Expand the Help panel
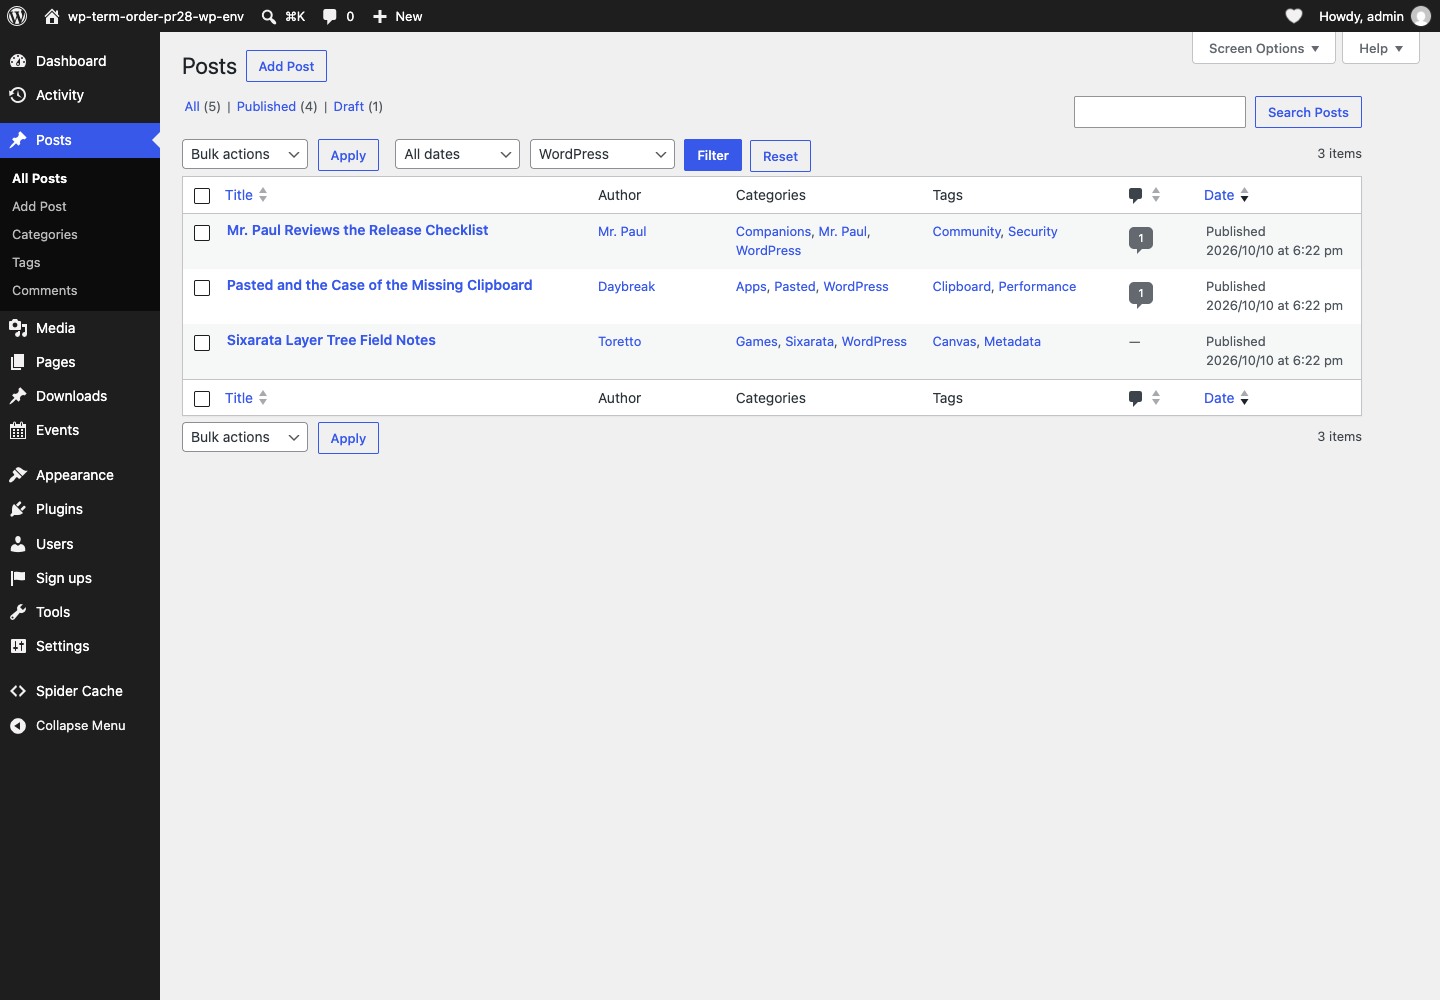 1381,48
